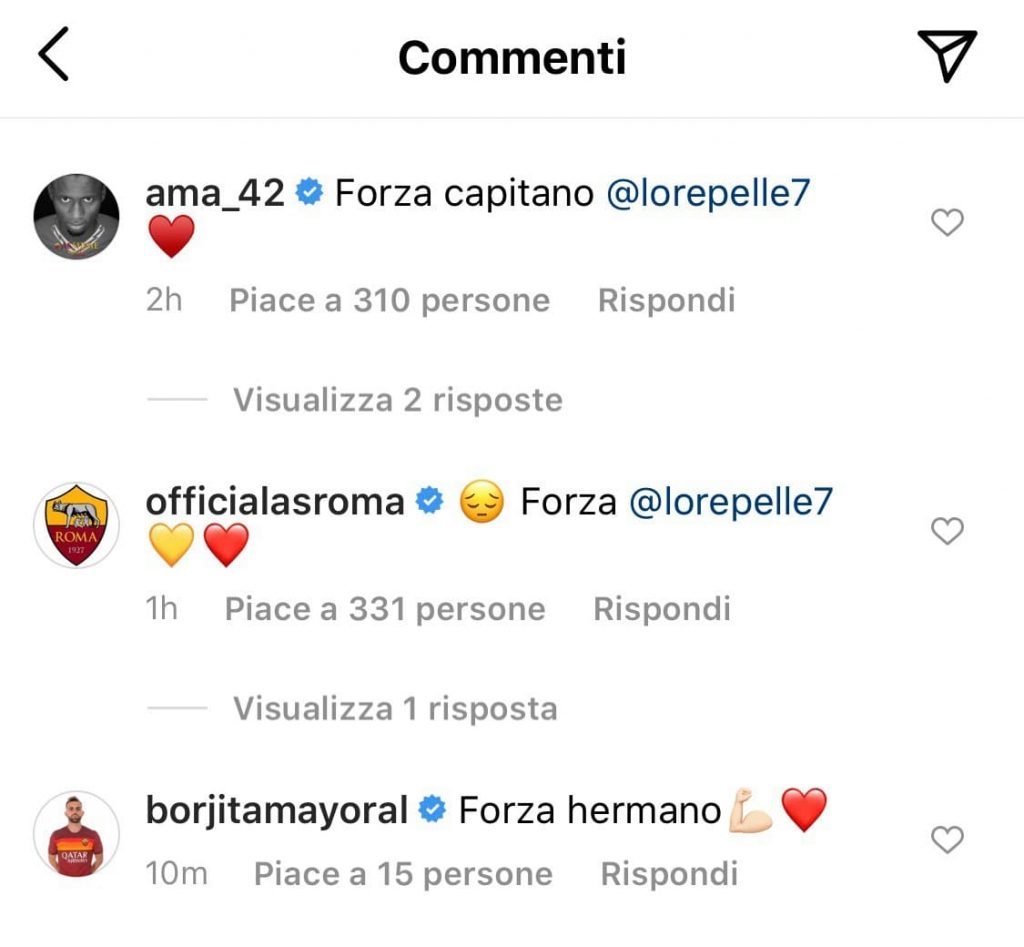The image size is (1024, 947).
Task: Go back using the left chevron arrow
Action: click(x=54, y=54)
